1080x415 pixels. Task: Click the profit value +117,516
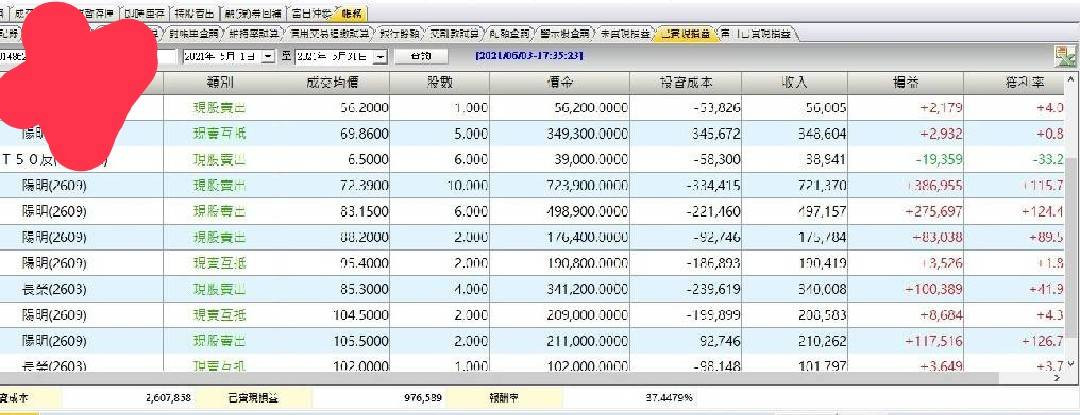click(931, 341)
